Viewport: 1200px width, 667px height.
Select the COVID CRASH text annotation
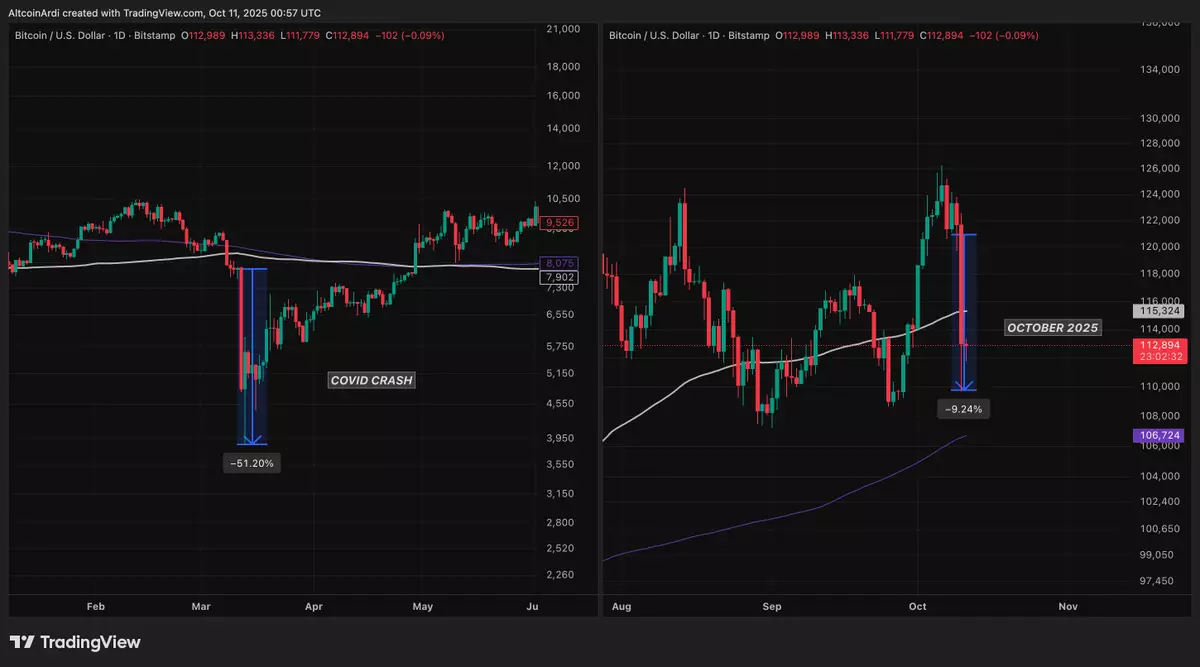click(371, 380)
